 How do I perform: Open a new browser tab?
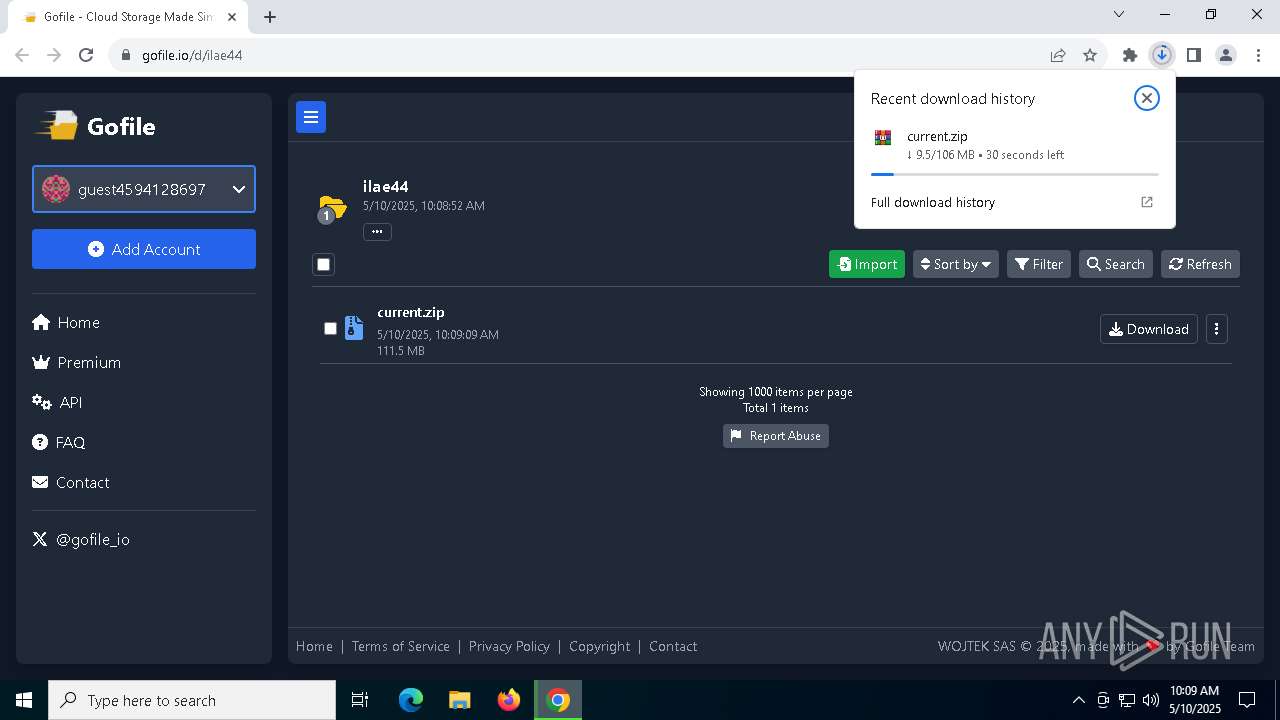pos(270,17)
